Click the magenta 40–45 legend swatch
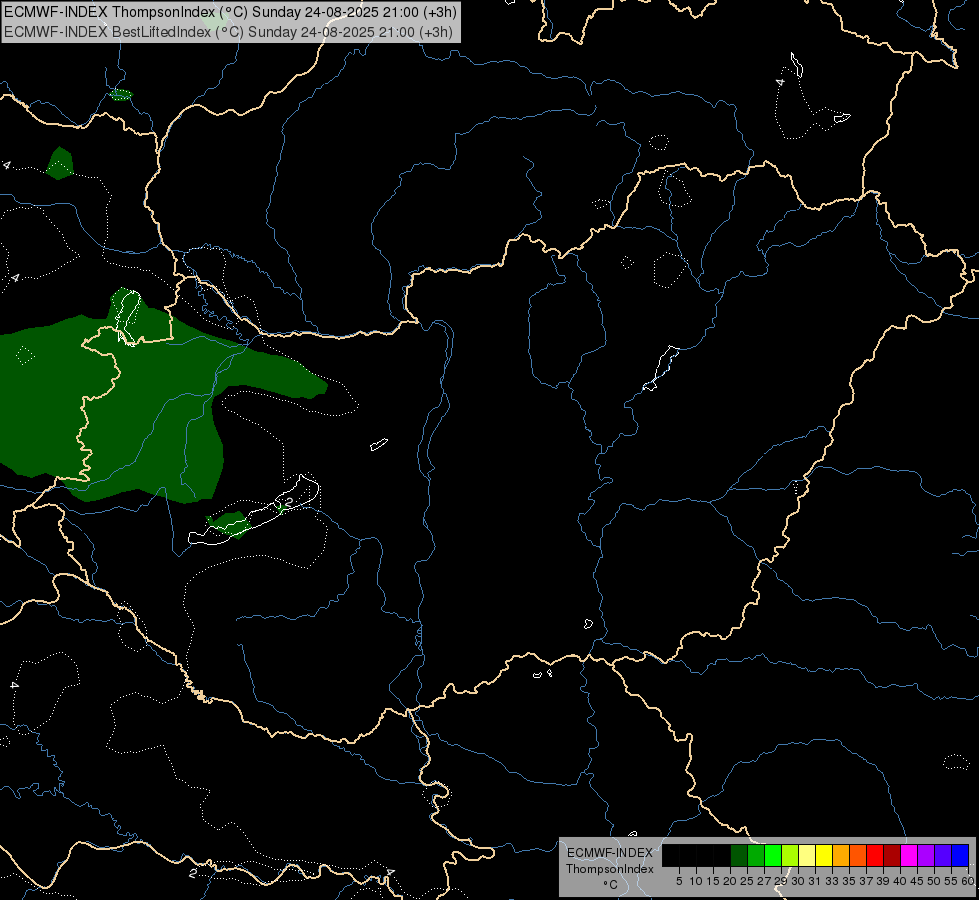 click(909, 855)
